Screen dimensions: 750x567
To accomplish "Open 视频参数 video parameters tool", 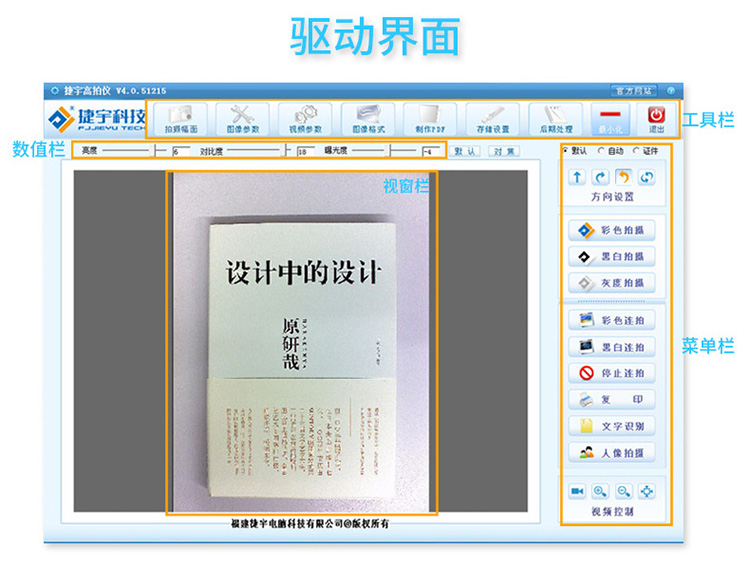I will coord(305,119).
